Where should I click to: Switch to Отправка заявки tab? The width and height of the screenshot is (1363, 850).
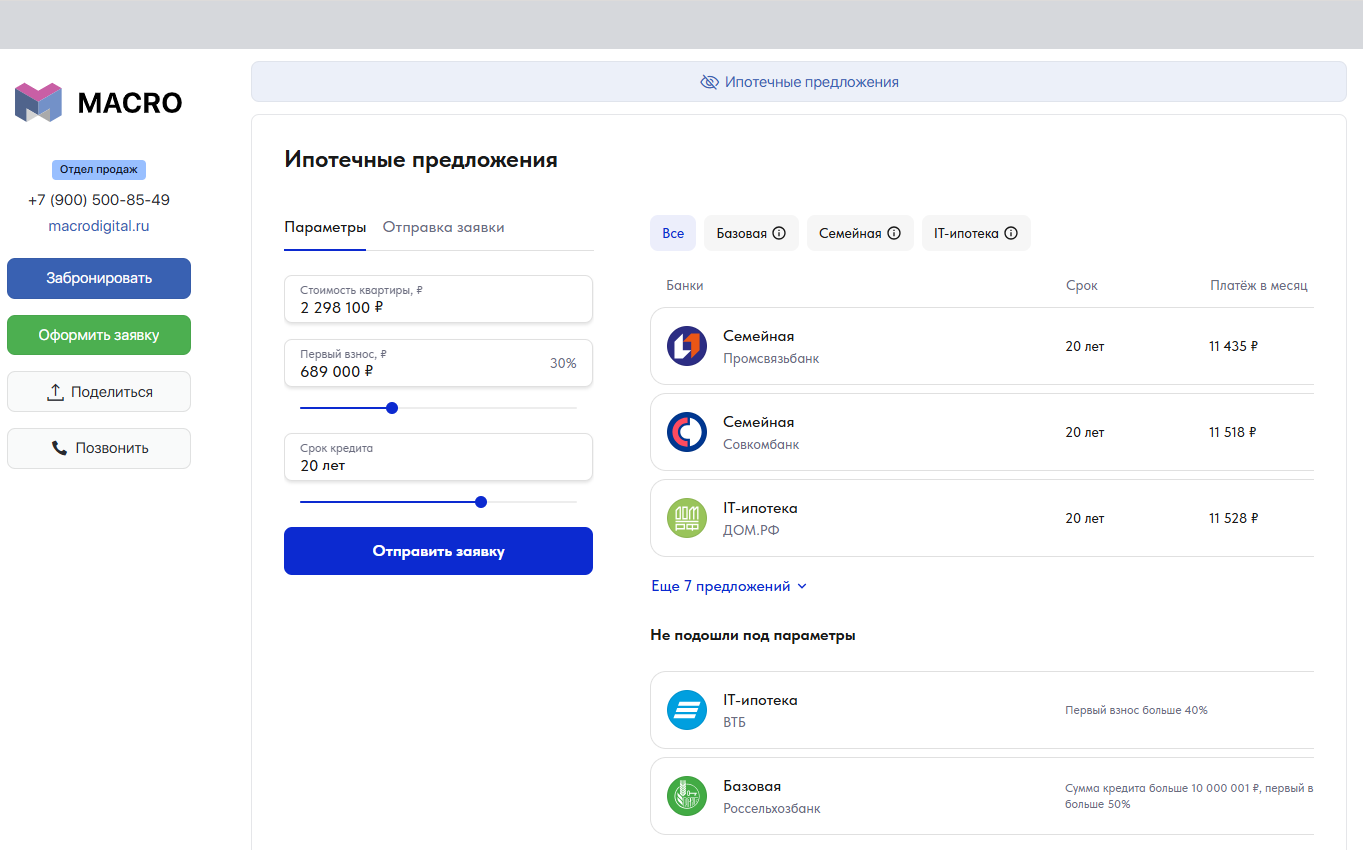(x=443, y=227)
